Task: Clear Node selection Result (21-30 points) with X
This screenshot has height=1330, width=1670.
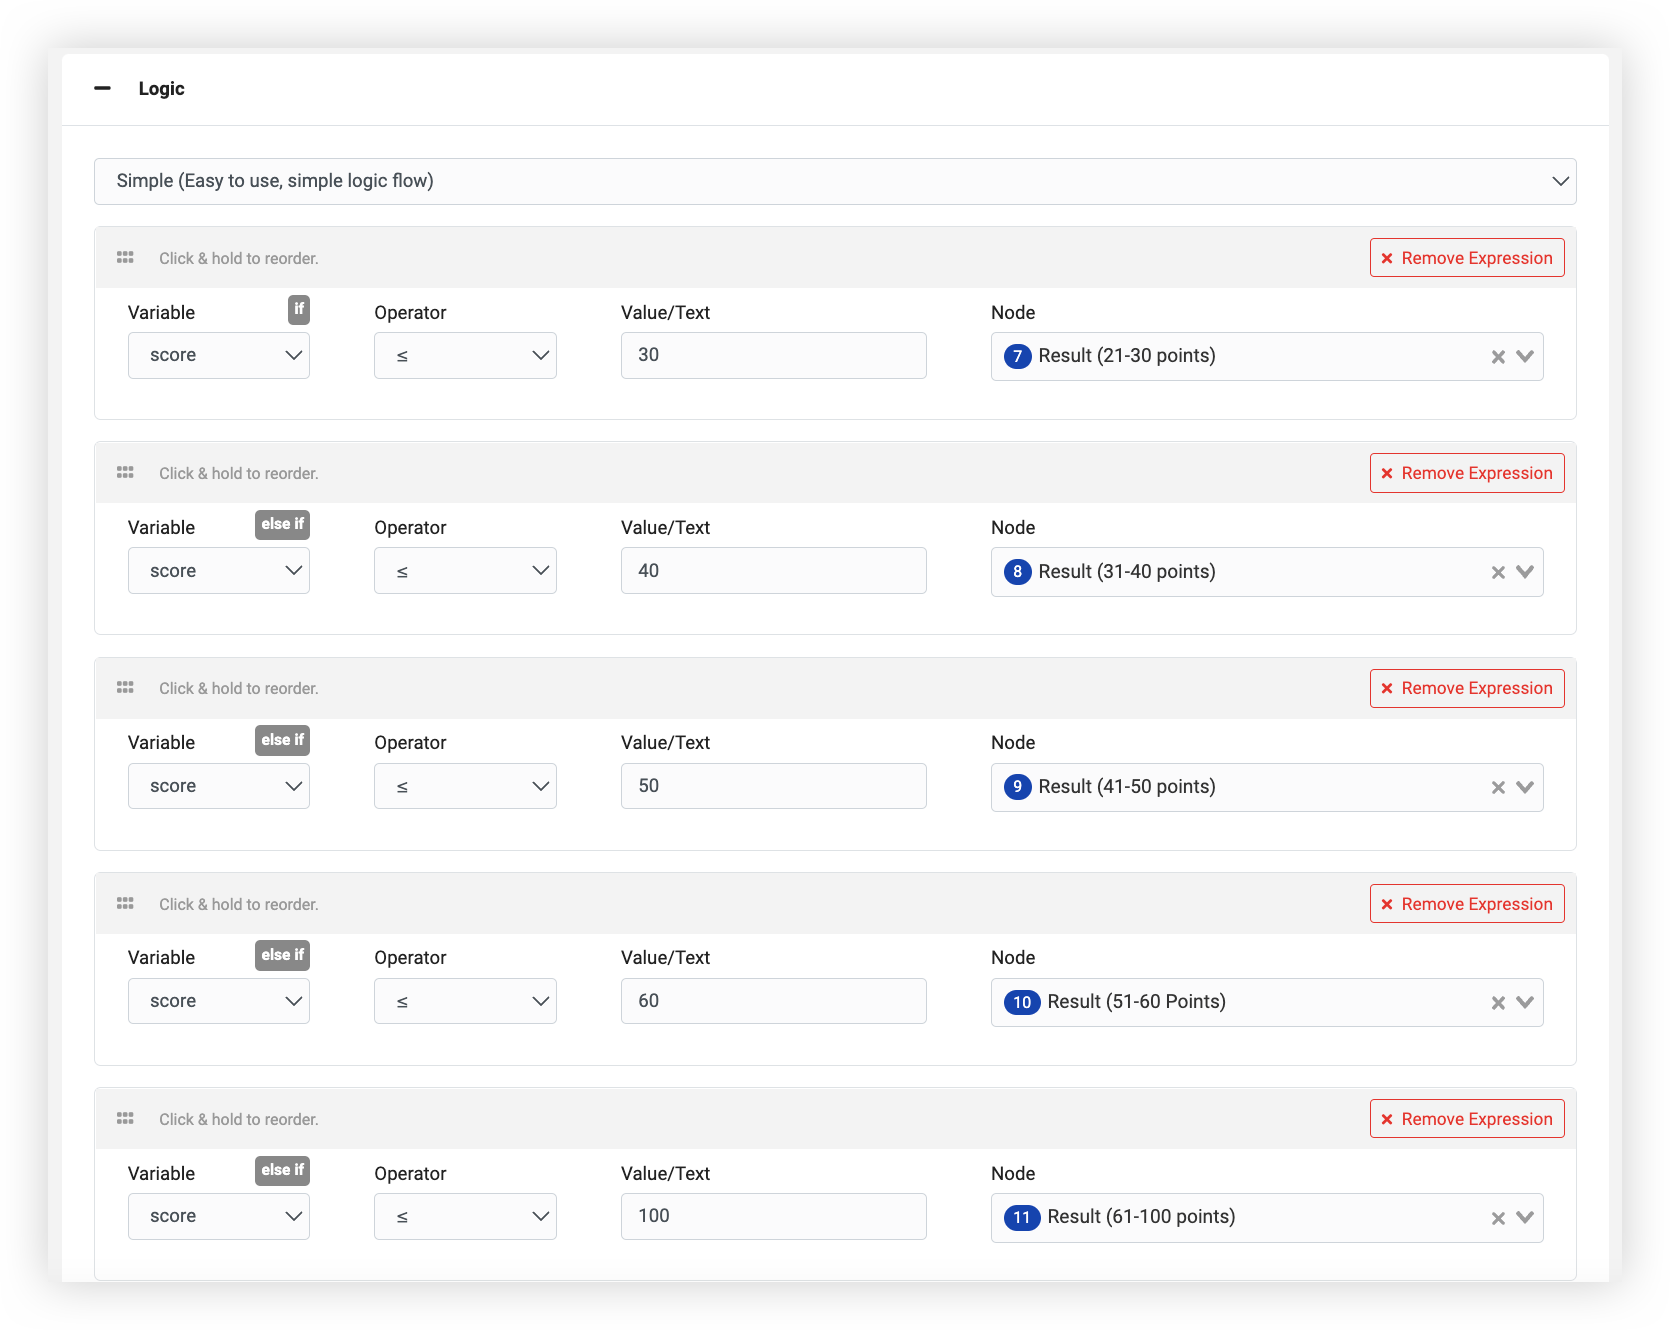Action: click(x=1498, y=357)
